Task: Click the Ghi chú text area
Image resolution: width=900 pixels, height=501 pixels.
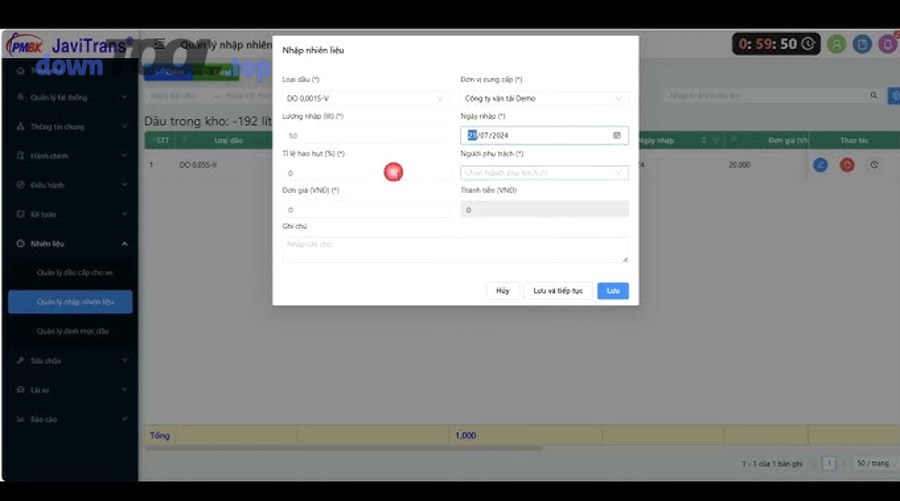Action: 454,249
